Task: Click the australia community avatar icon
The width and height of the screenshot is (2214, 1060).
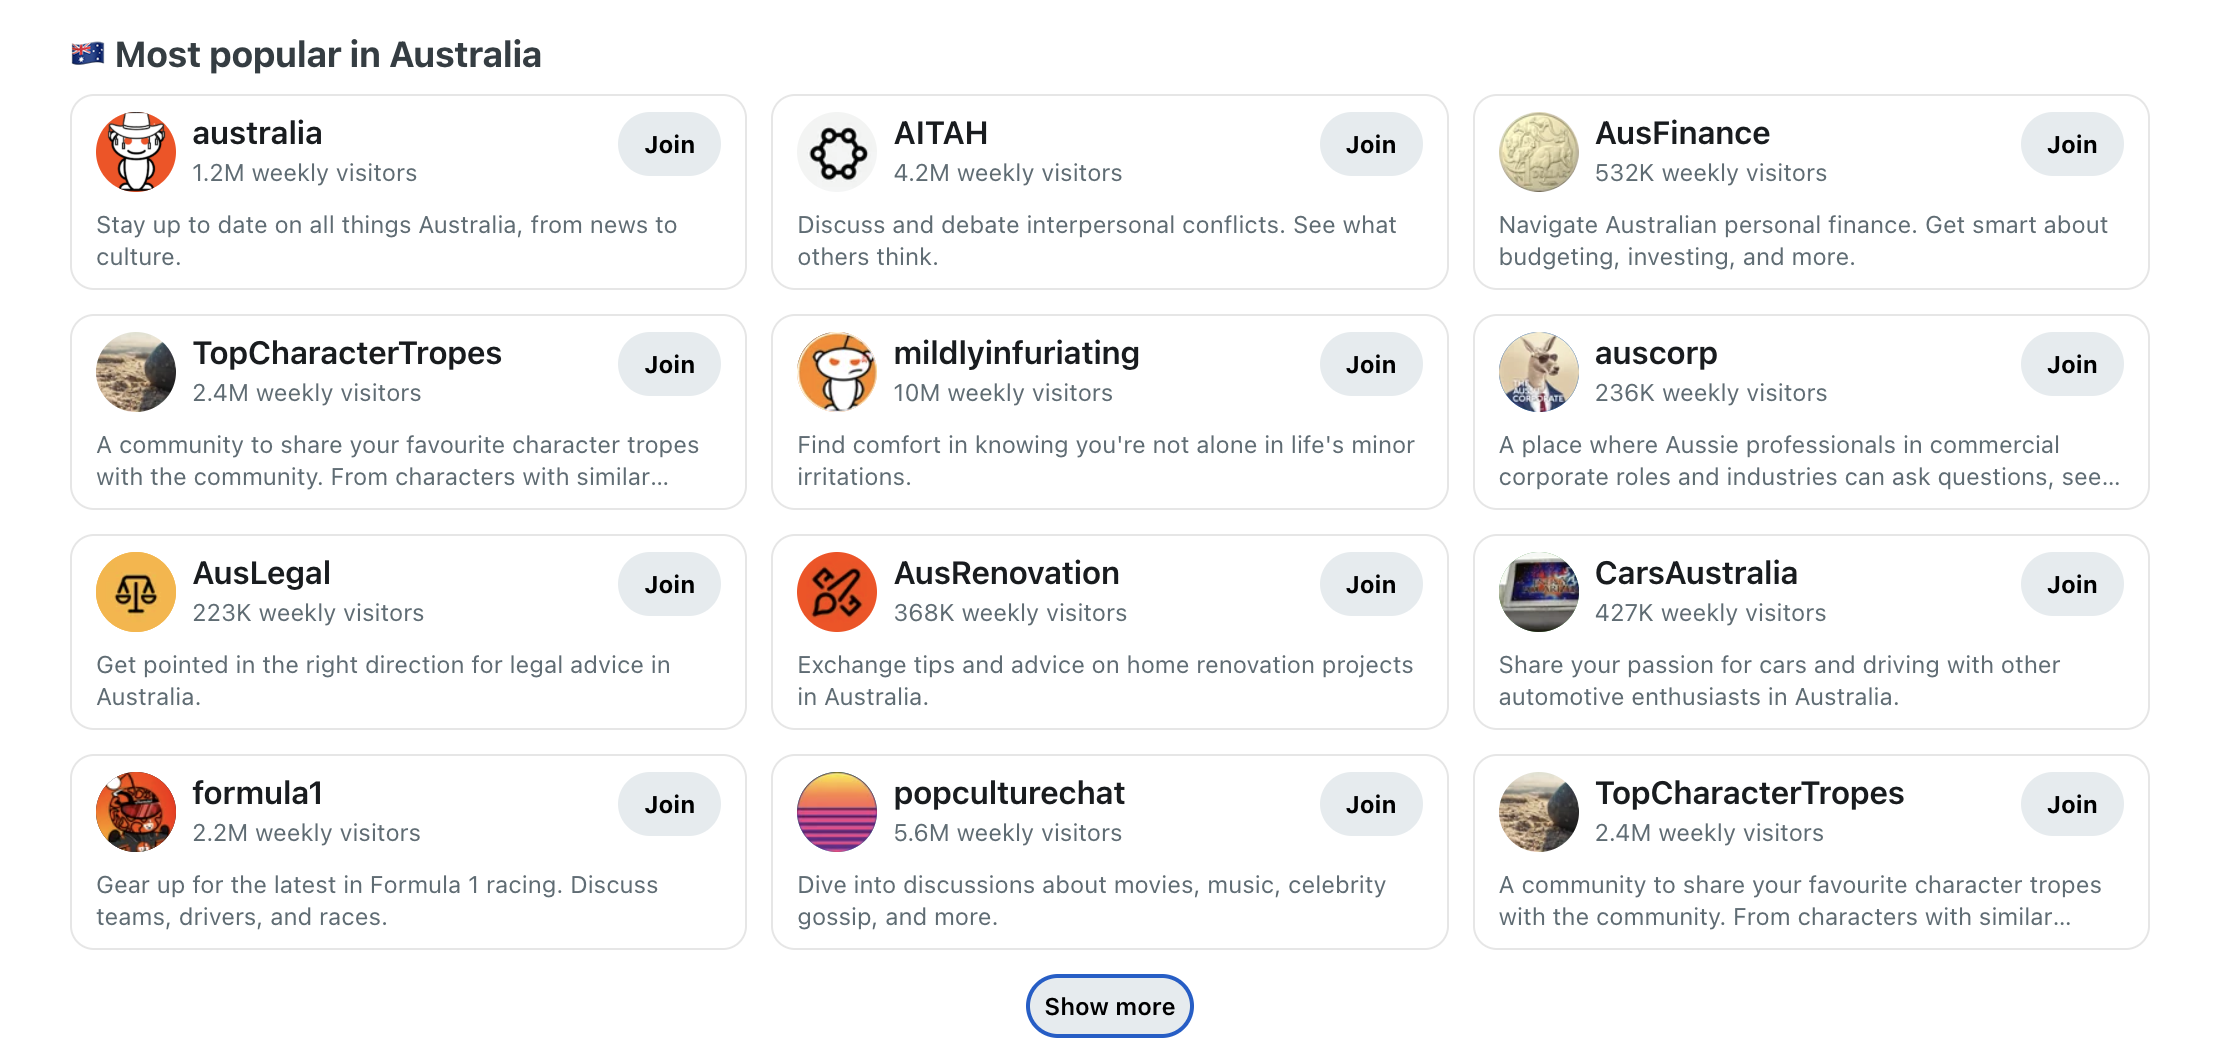Action: [x=136, y=152]
